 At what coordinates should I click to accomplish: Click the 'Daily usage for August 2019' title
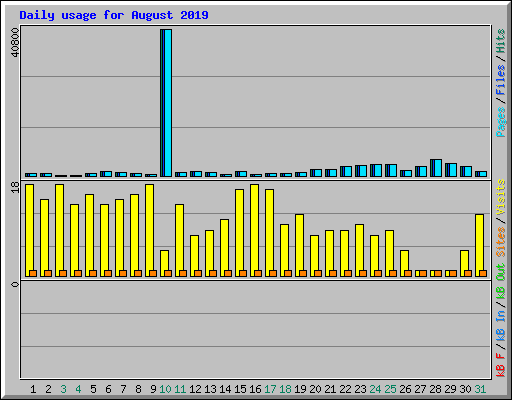coord(114,15)
